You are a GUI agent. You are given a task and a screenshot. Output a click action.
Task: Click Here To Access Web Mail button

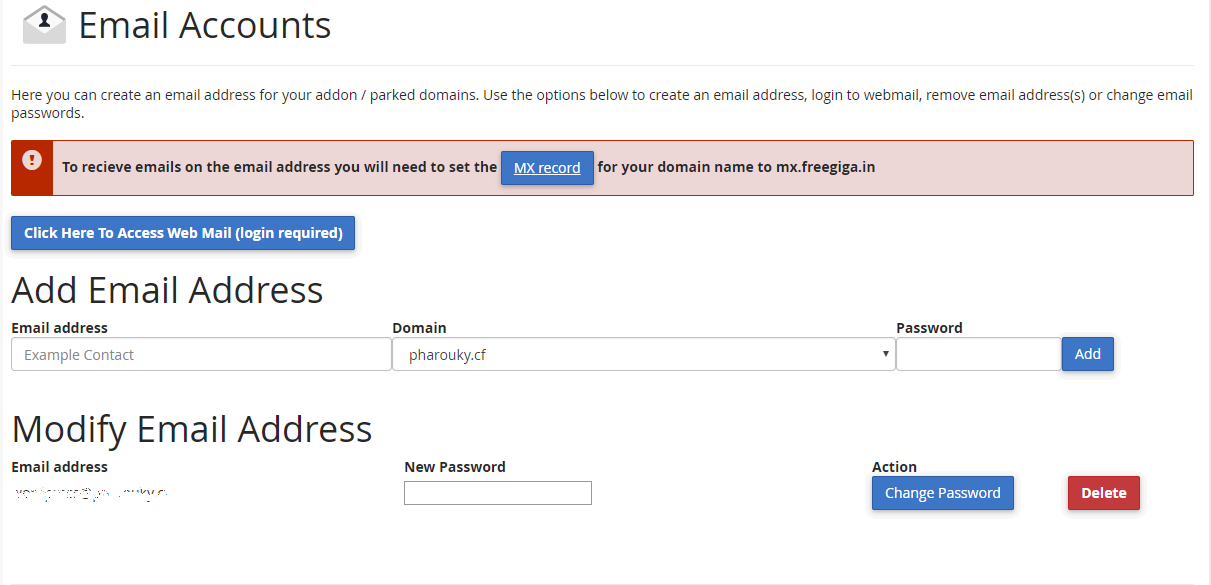pos(183,233)
